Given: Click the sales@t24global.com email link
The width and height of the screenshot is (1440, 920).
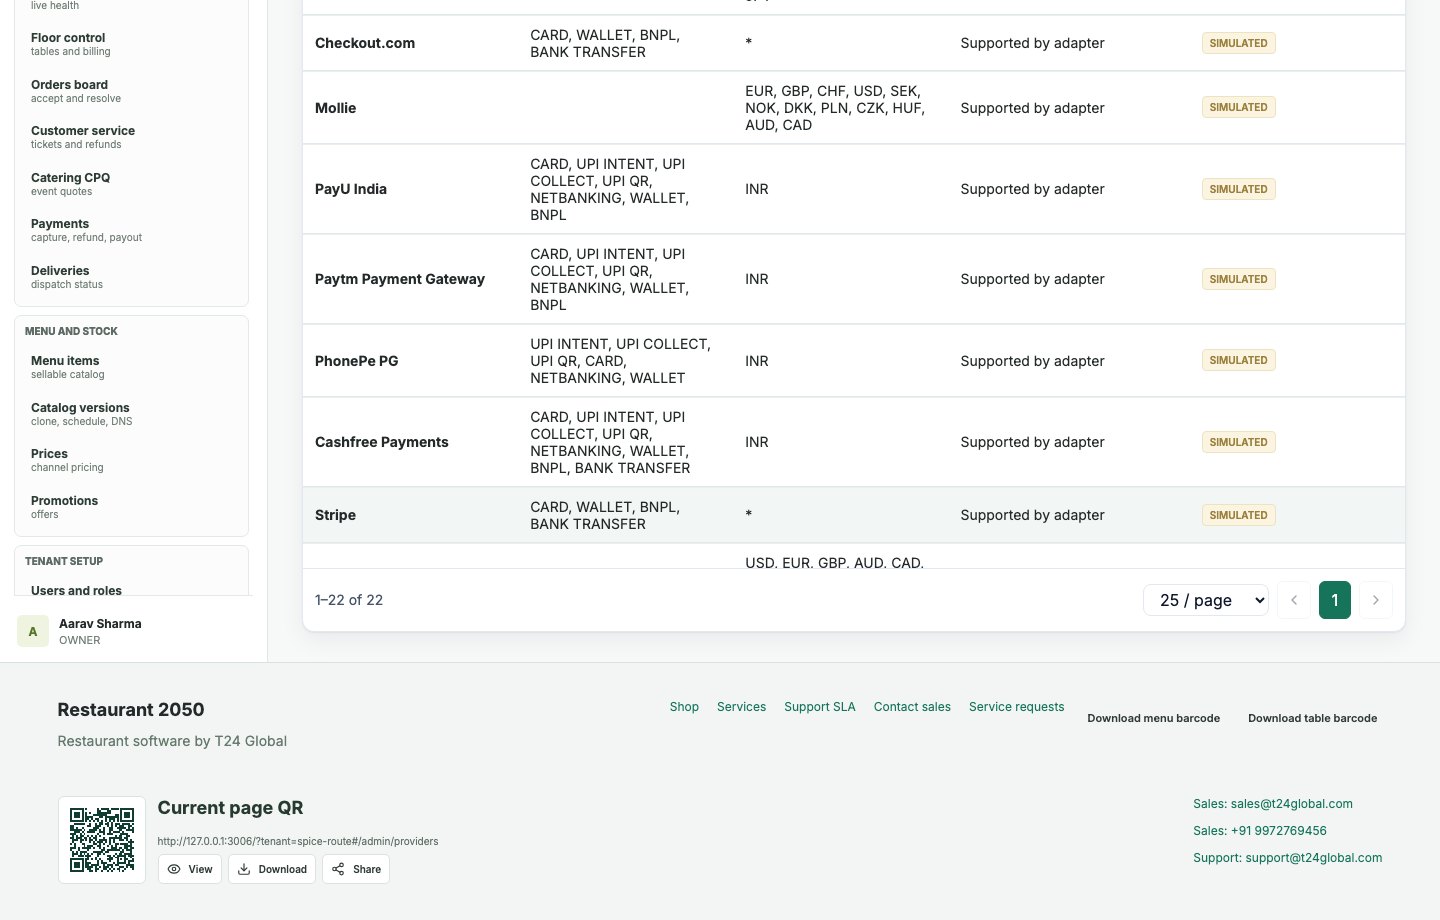Looking at the screenshot, I should (1273, 804).
